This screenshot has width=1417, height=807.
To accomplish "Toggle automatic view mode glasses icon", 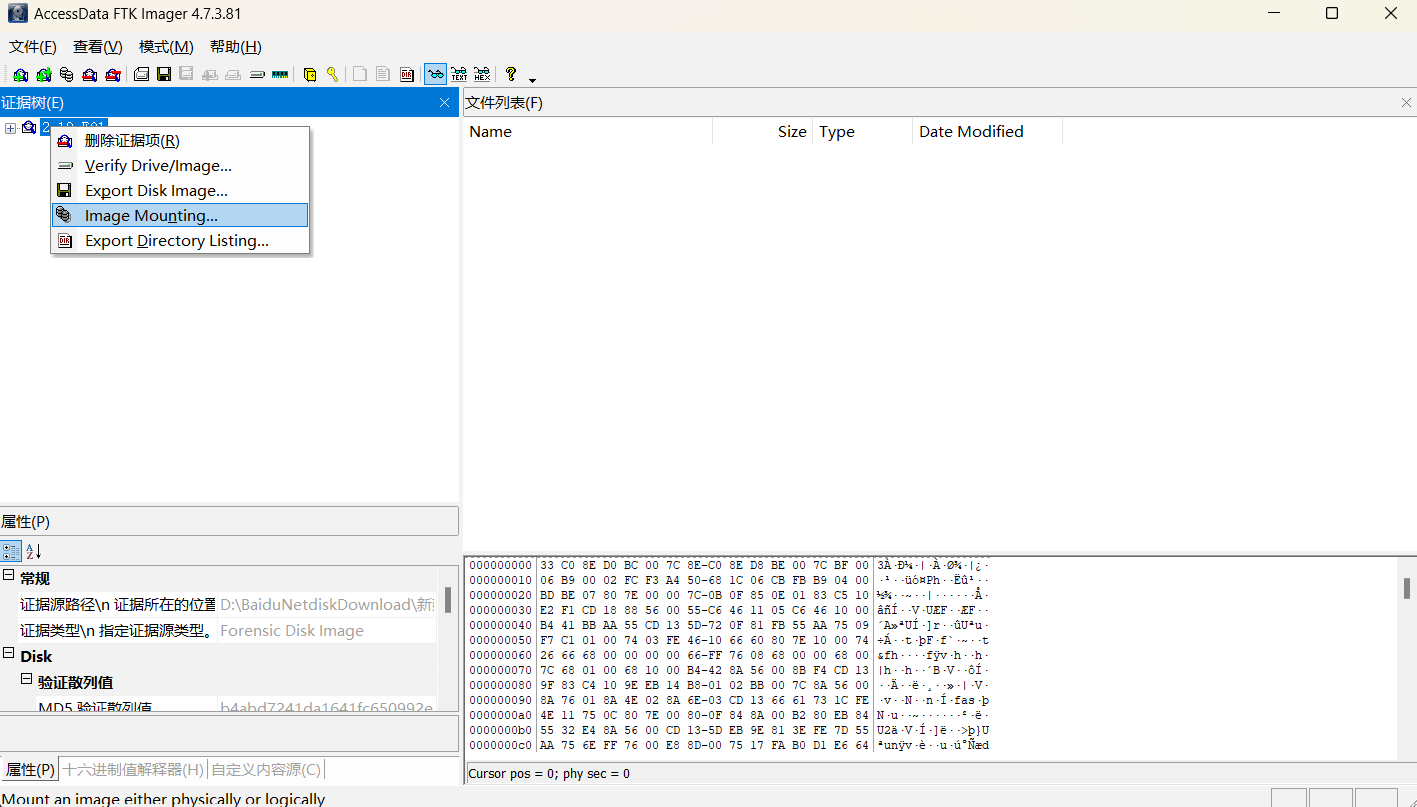I will tap(436, 74).
